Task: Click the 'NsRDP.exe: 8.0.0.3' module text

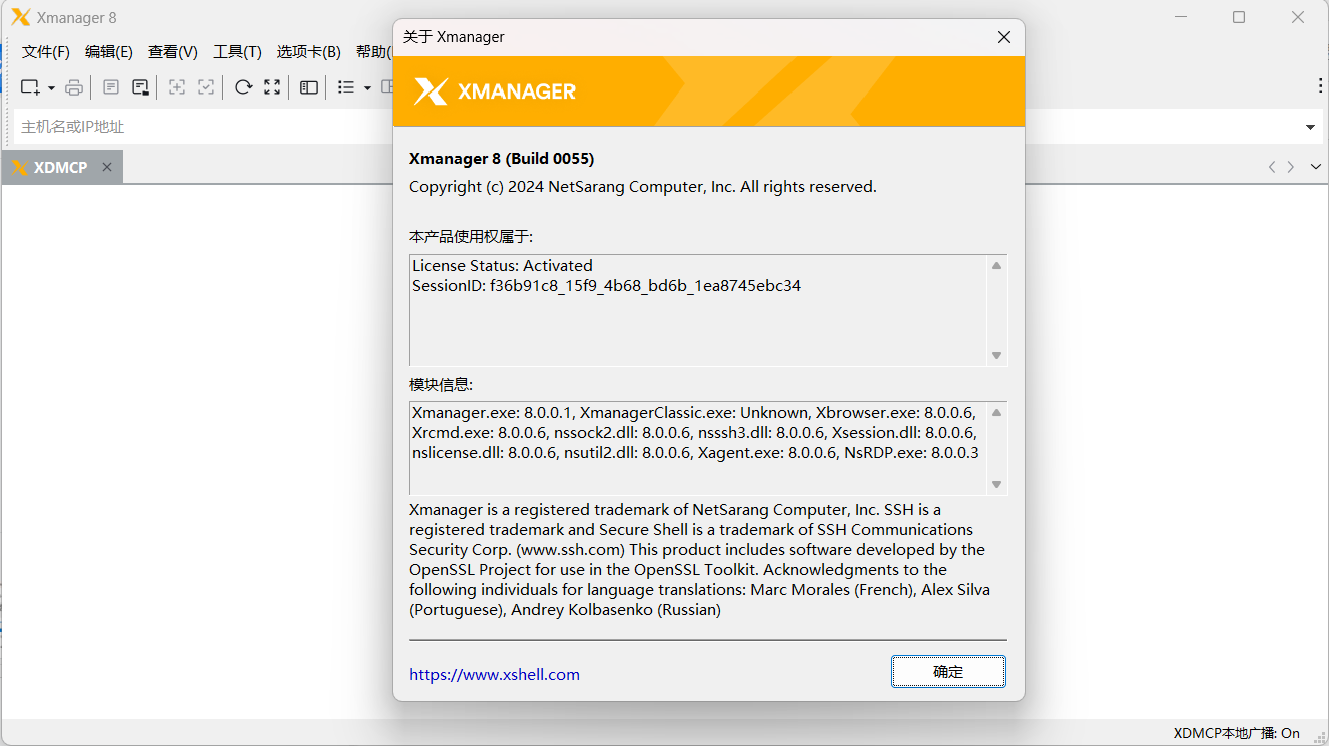Action: [x=911, y=452]
